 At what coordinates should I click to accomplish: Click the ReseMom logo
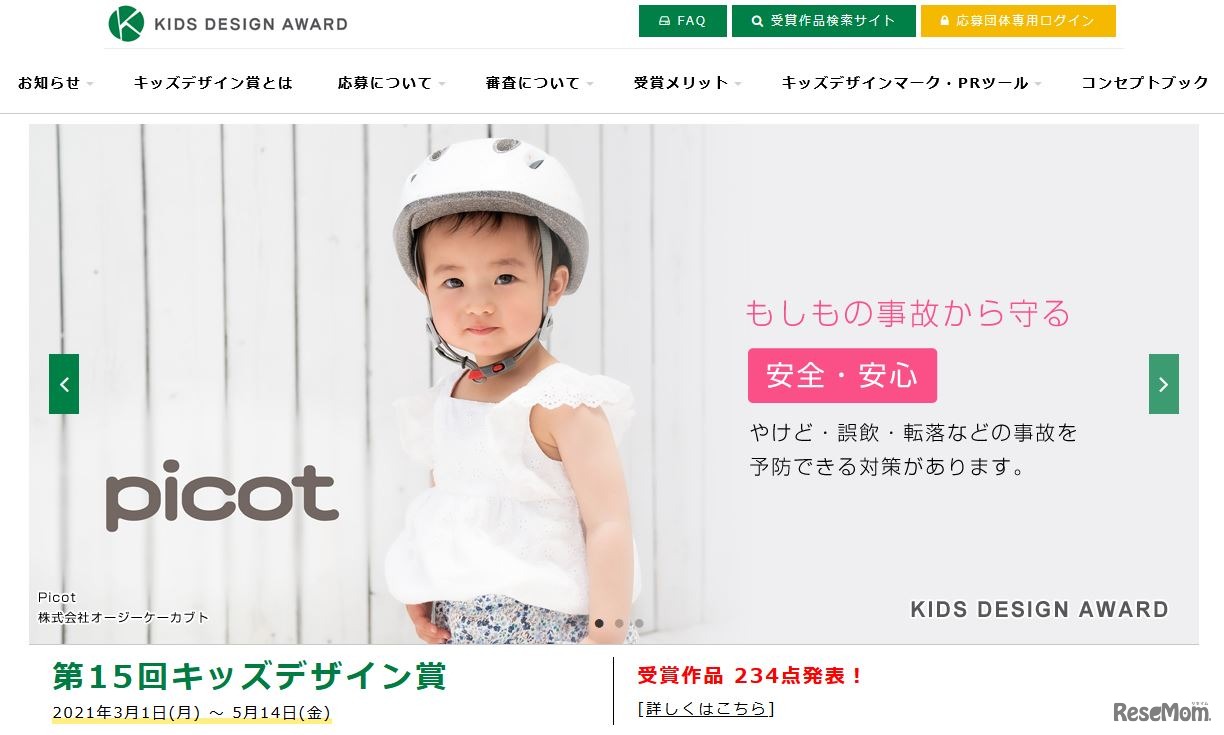click(x=1162, y=711)
